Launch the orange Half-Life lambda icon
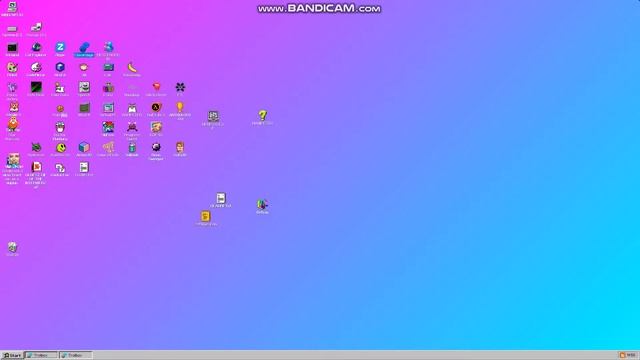 [156, 107]
